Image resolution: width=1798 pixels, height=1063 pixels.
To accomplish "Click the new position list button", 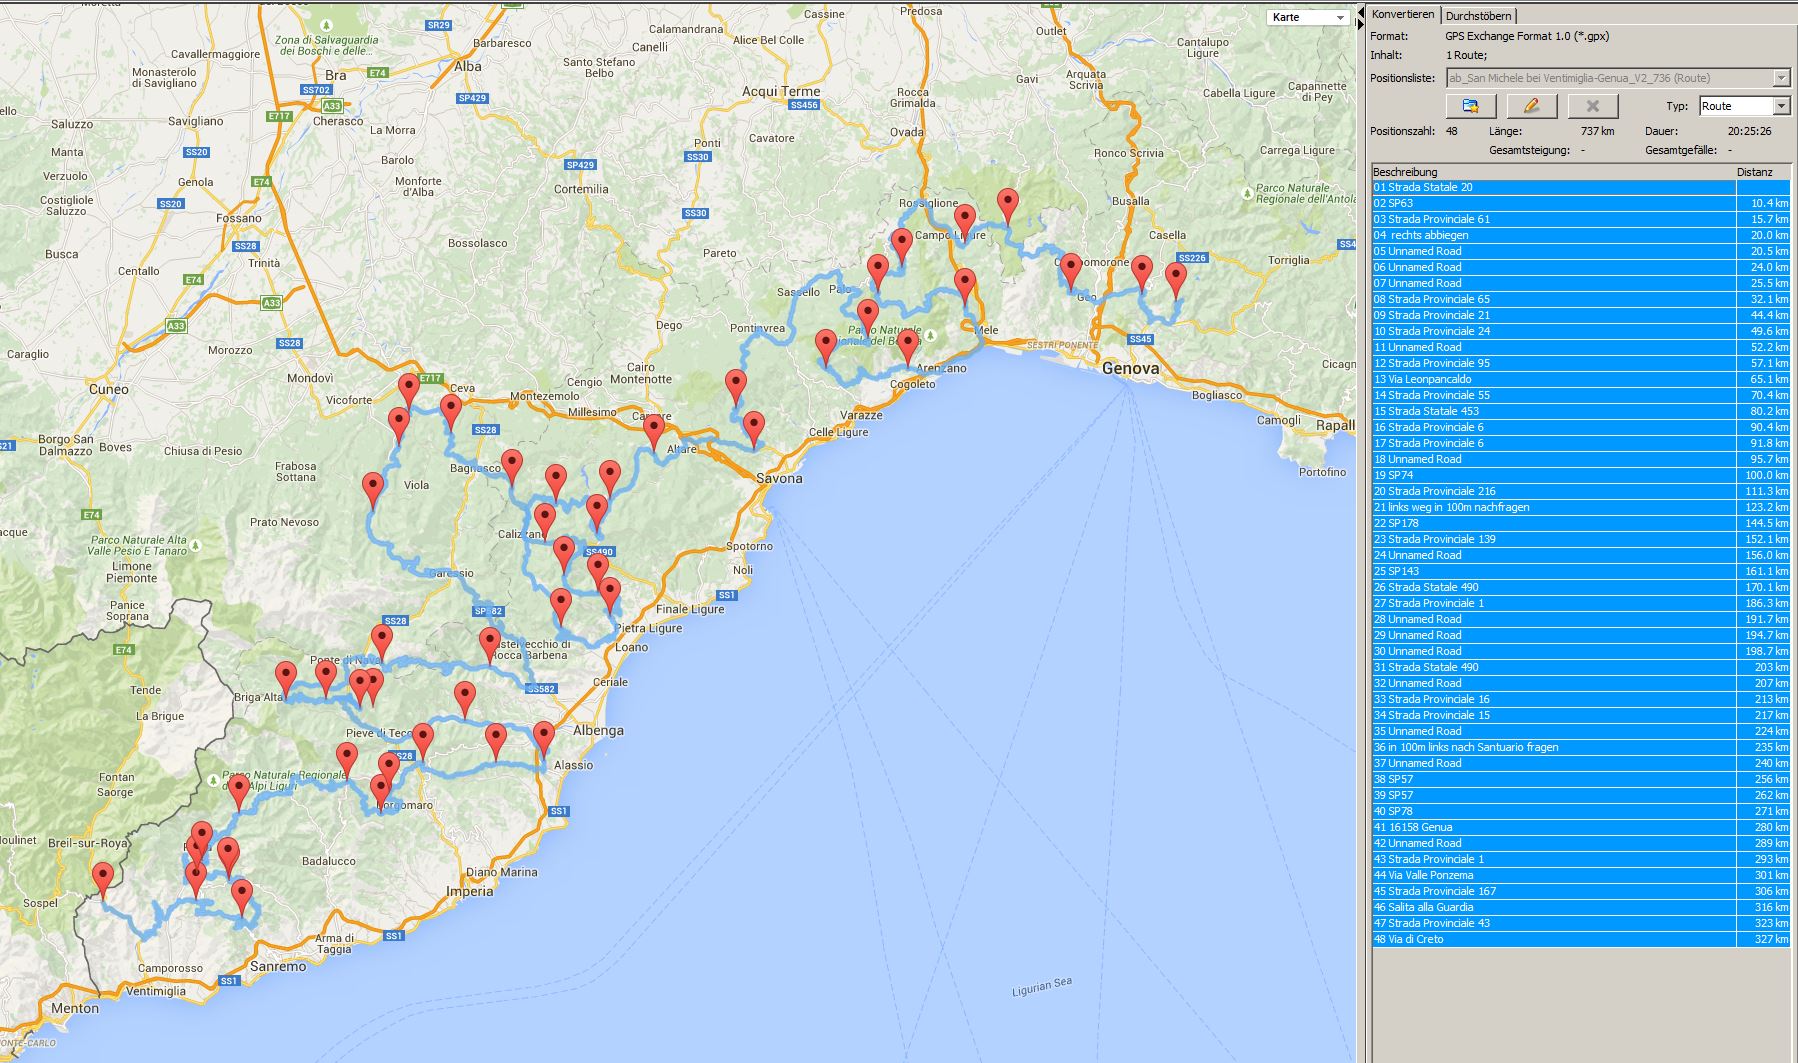I will click(x=1470, y=106).
